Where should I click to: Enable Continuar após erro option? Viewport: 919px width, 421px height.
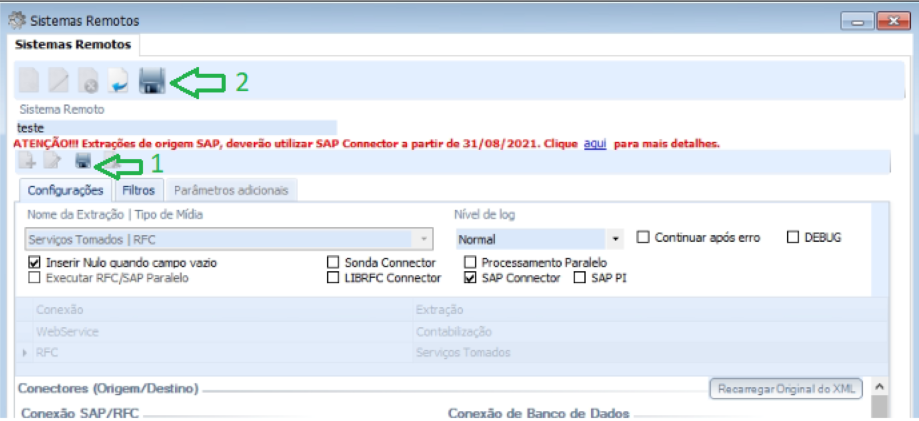tap(643, 237)
